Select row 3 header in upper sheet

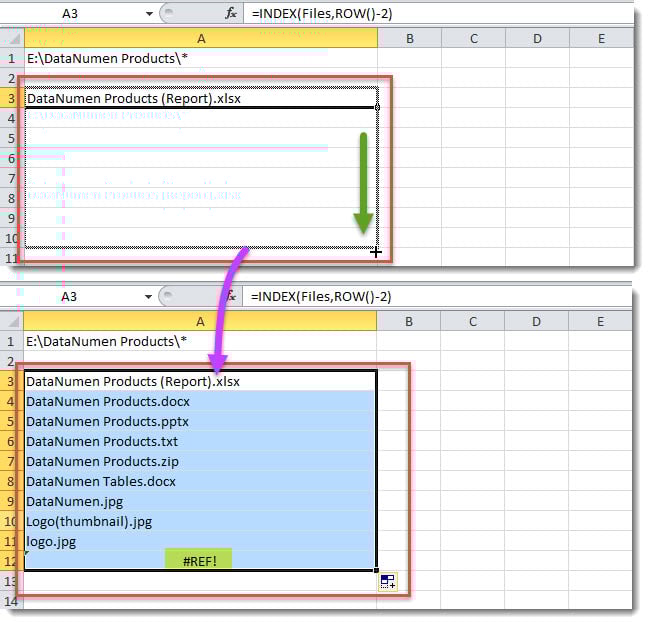coord(12,98)
